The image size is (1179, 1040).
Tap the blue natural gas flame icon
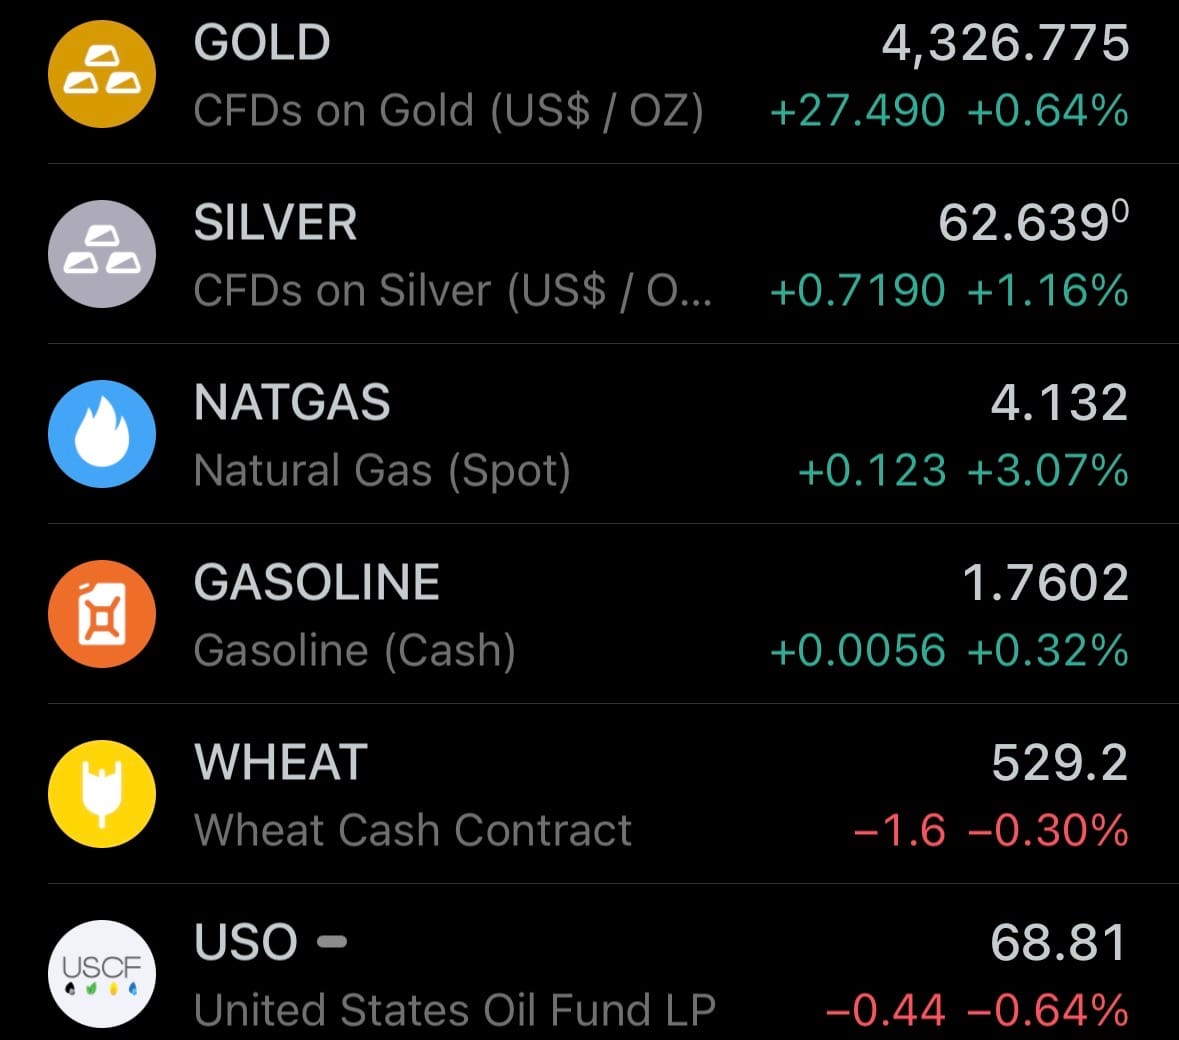click(102, 434)
